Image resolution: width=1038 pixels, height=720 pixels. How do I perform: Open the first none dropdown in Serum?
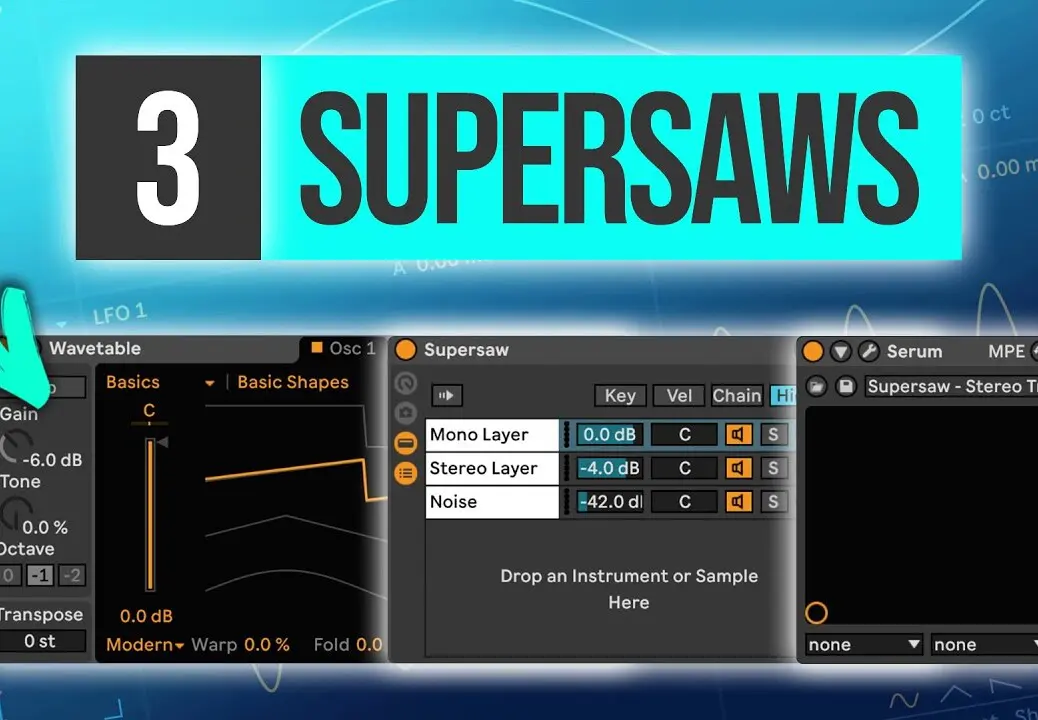864,645
